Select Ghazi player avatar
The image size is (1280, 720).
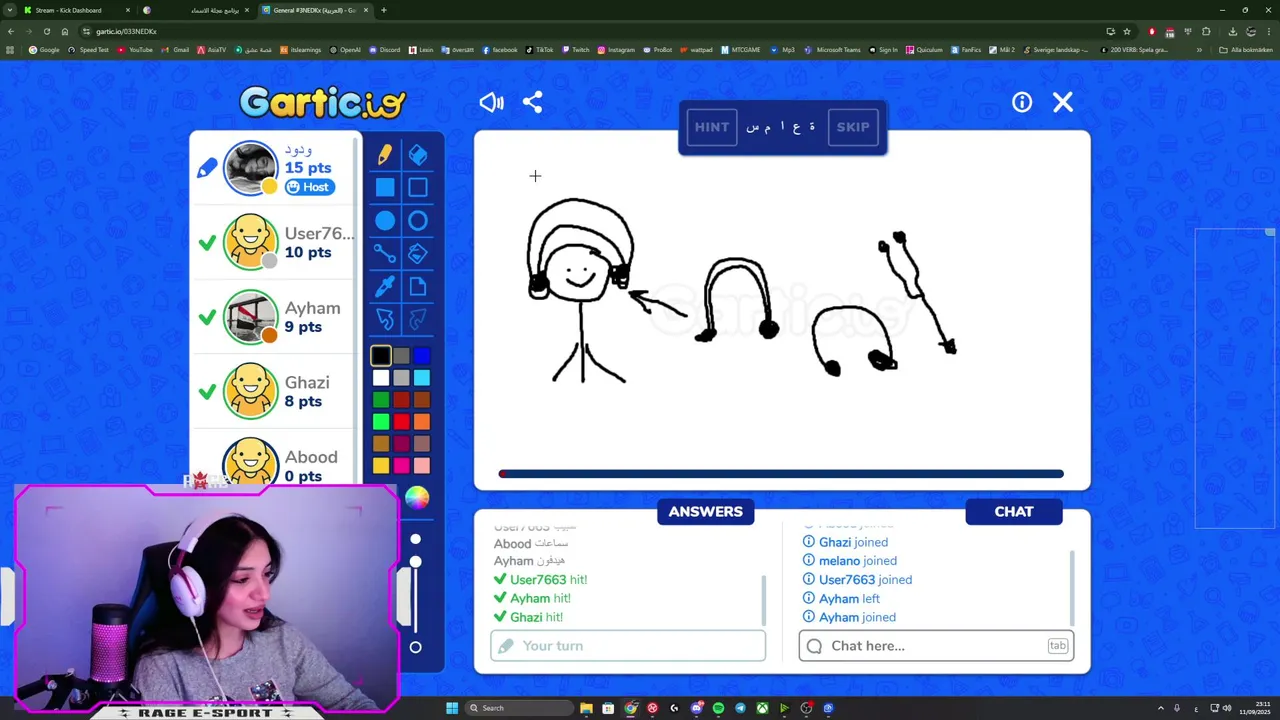250,391
